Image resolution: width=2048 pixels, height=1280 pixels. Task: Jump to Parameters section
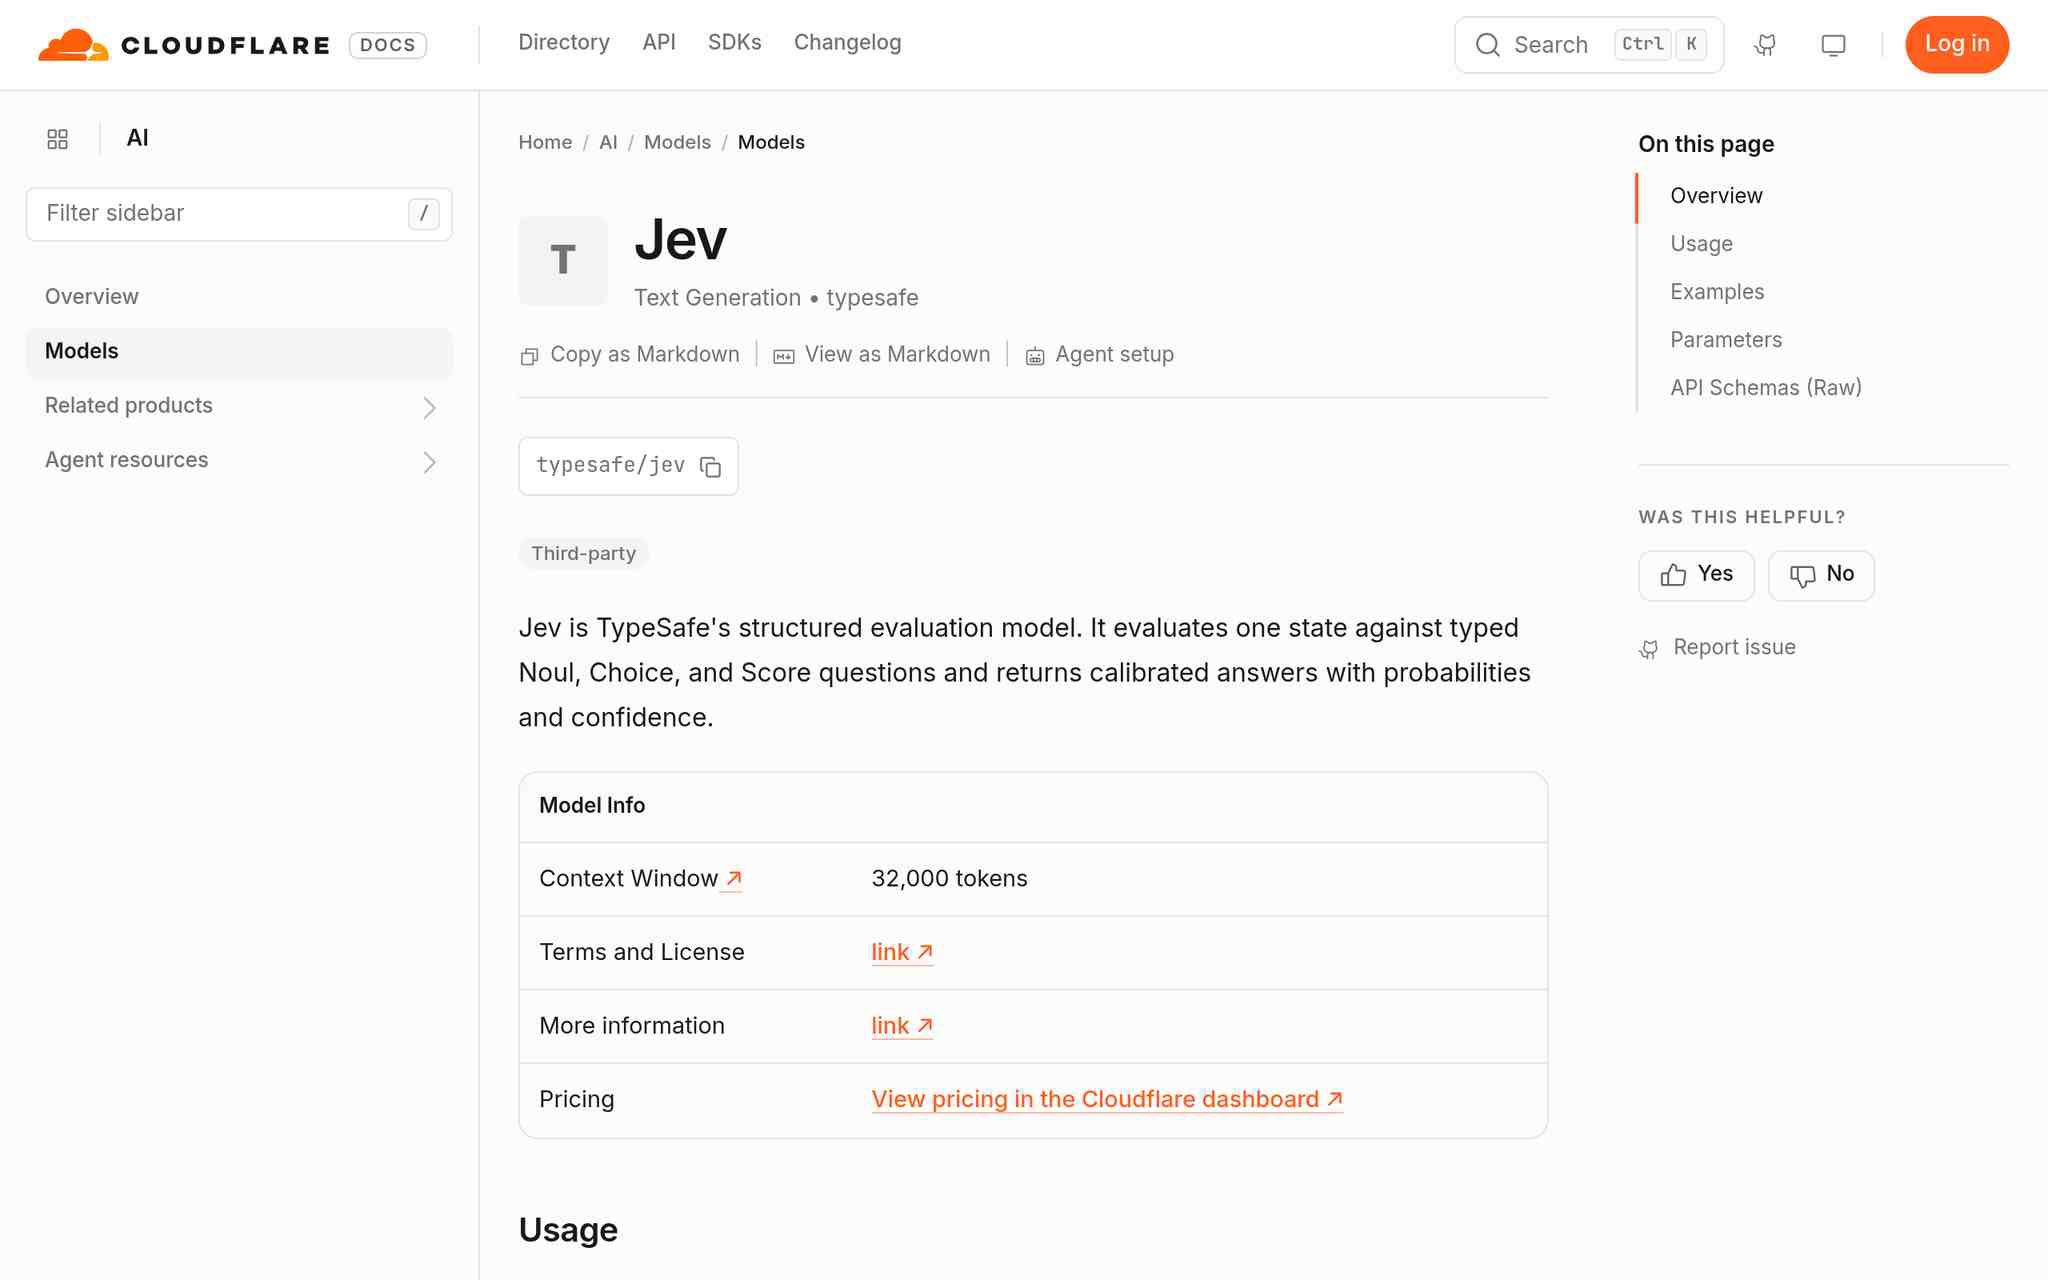[x=1726, y=340]
